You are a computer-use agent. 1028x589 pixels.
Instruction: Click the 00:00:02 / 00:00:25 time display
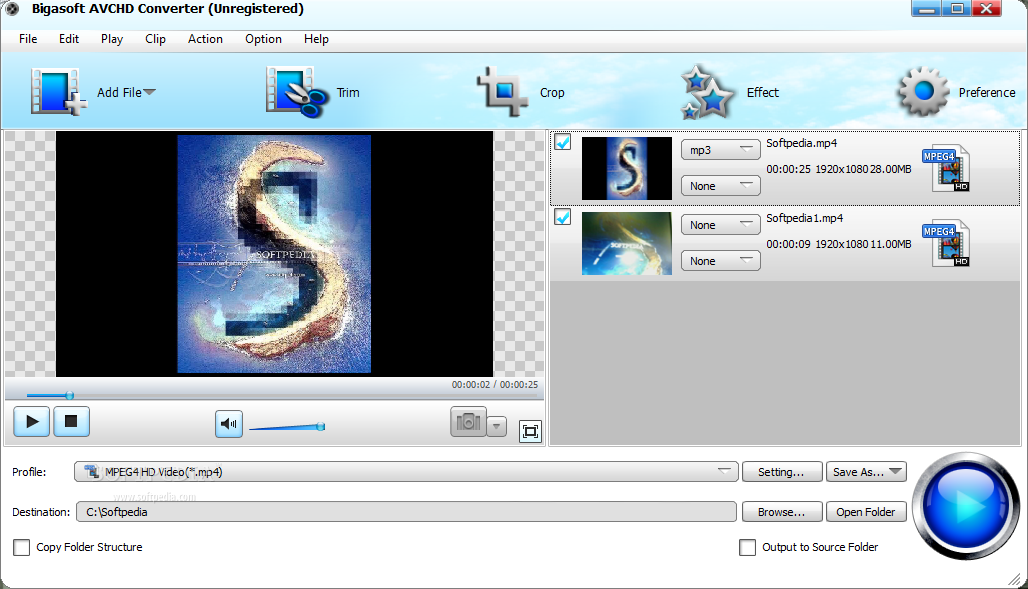[x=494, y=384]
